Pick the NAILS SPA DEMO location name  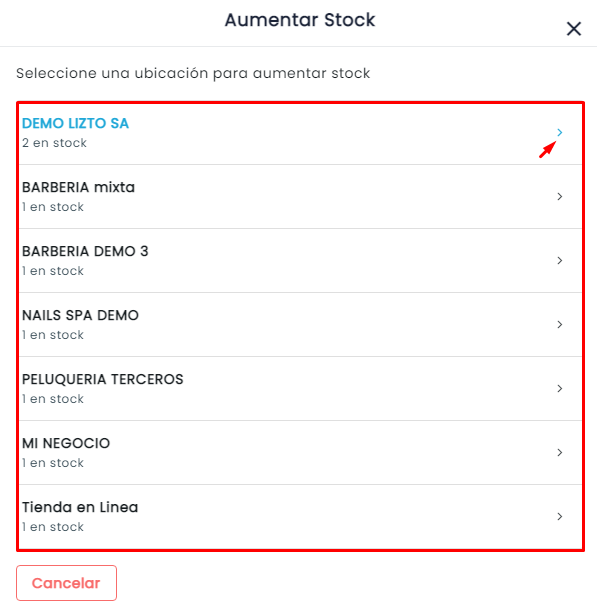point(80,315)
